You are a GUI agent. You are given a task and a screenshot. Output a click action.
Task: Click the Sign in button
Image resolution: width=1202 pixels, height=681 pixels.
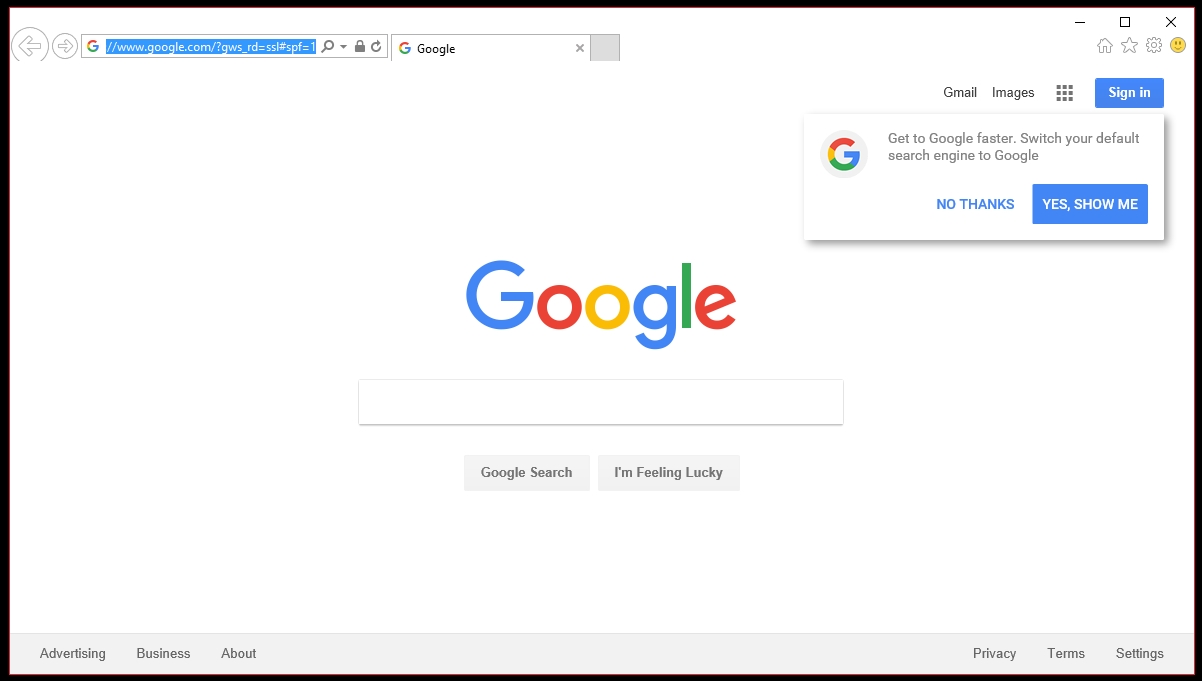click(1129, 93)
